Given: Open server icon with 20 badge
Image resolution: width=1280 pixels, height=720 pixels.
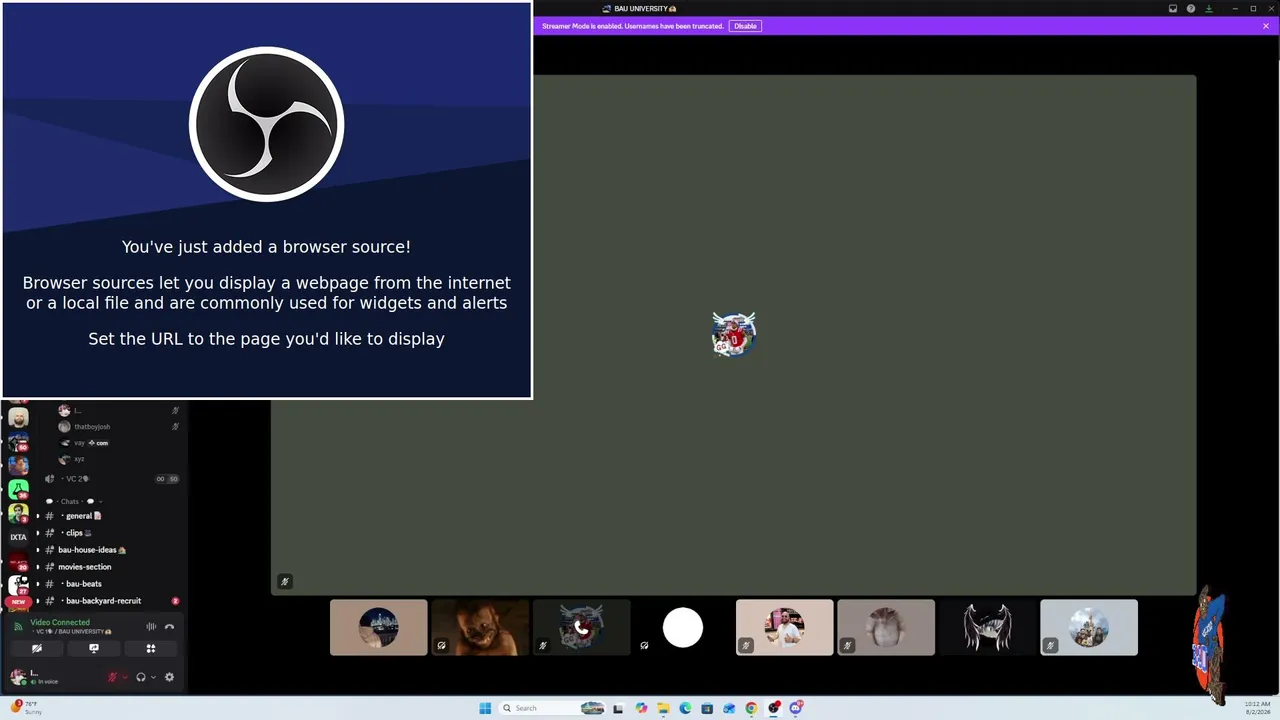Looking at the screenshot, I should click(18, 561).
